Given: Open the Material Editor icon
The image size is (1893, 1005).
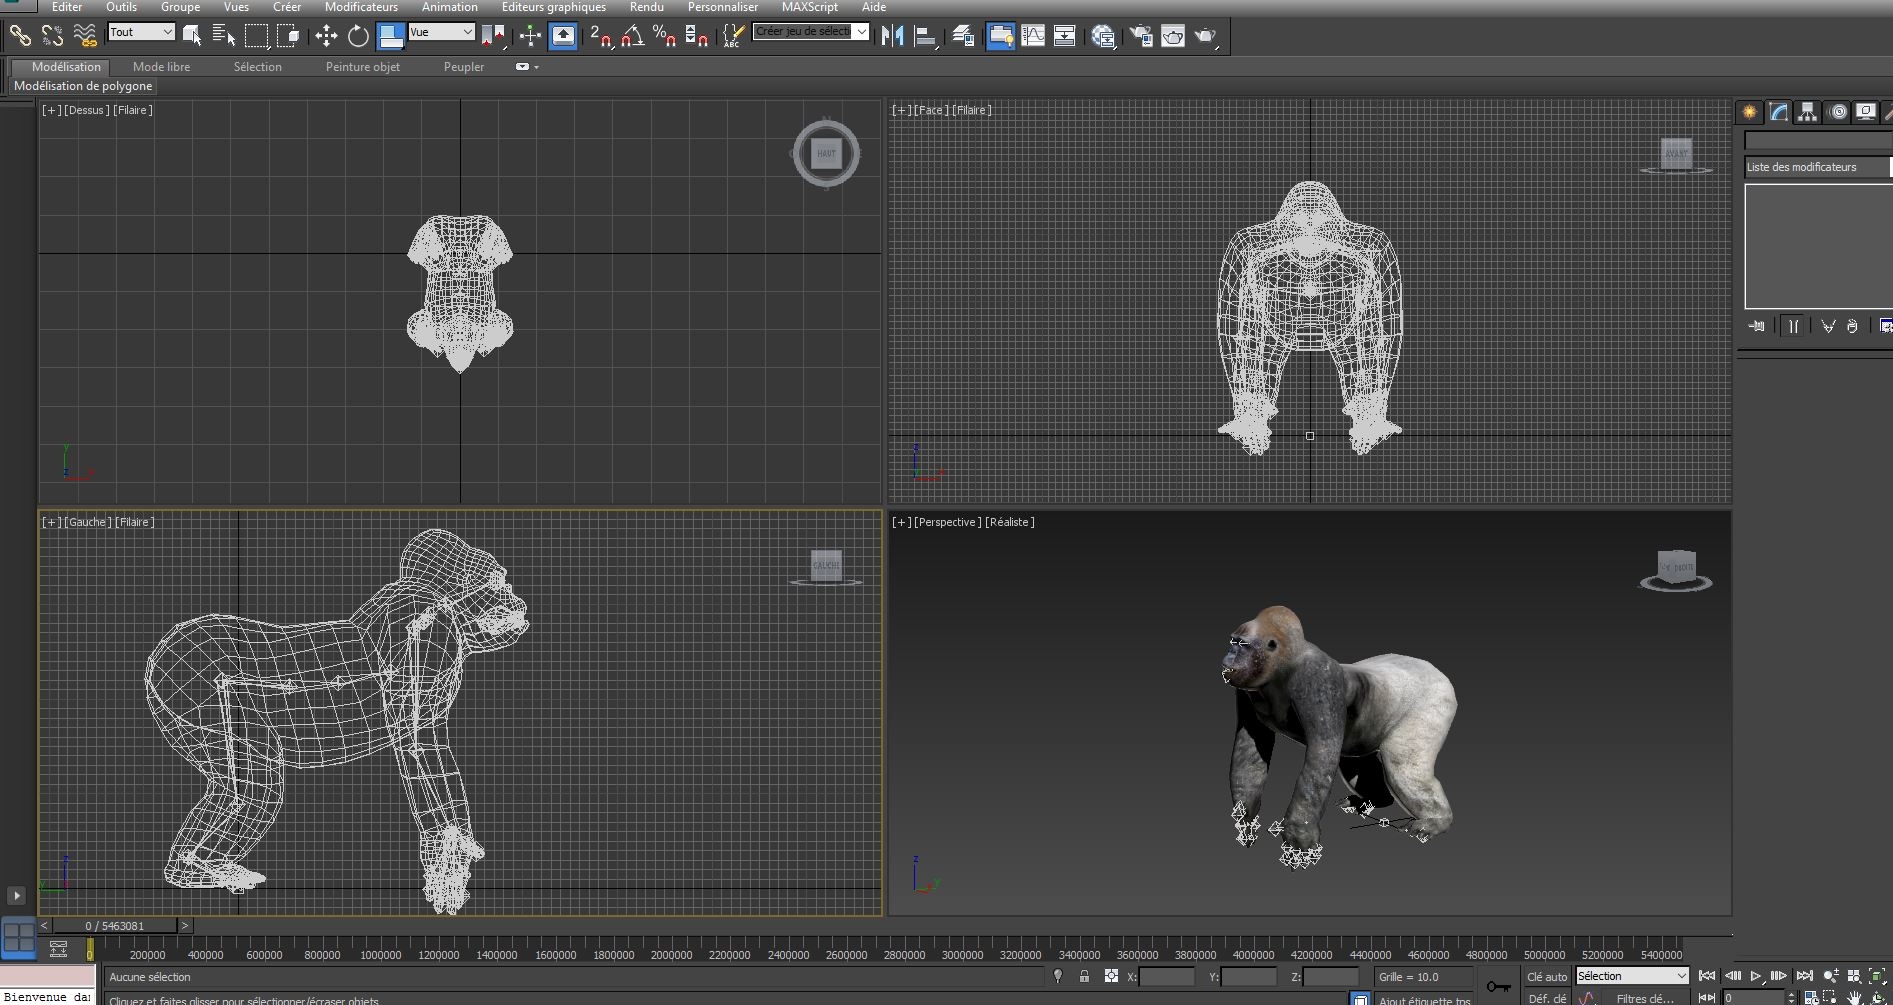Looking at the screenshot, I should point(1103,36).
